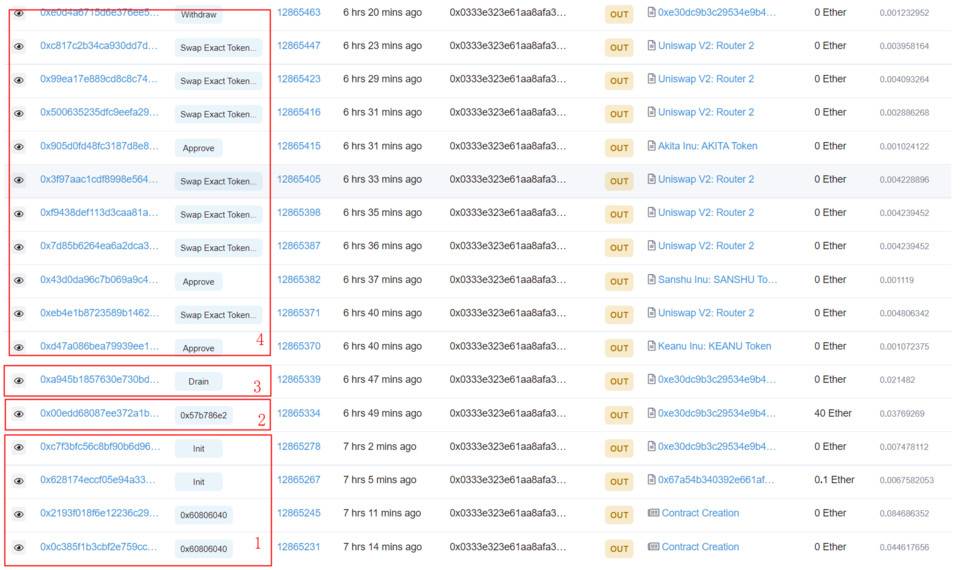Open Keanu Inu: KEANU Token contract
This screenshot has height=570, width=960.
click(714, 346)
